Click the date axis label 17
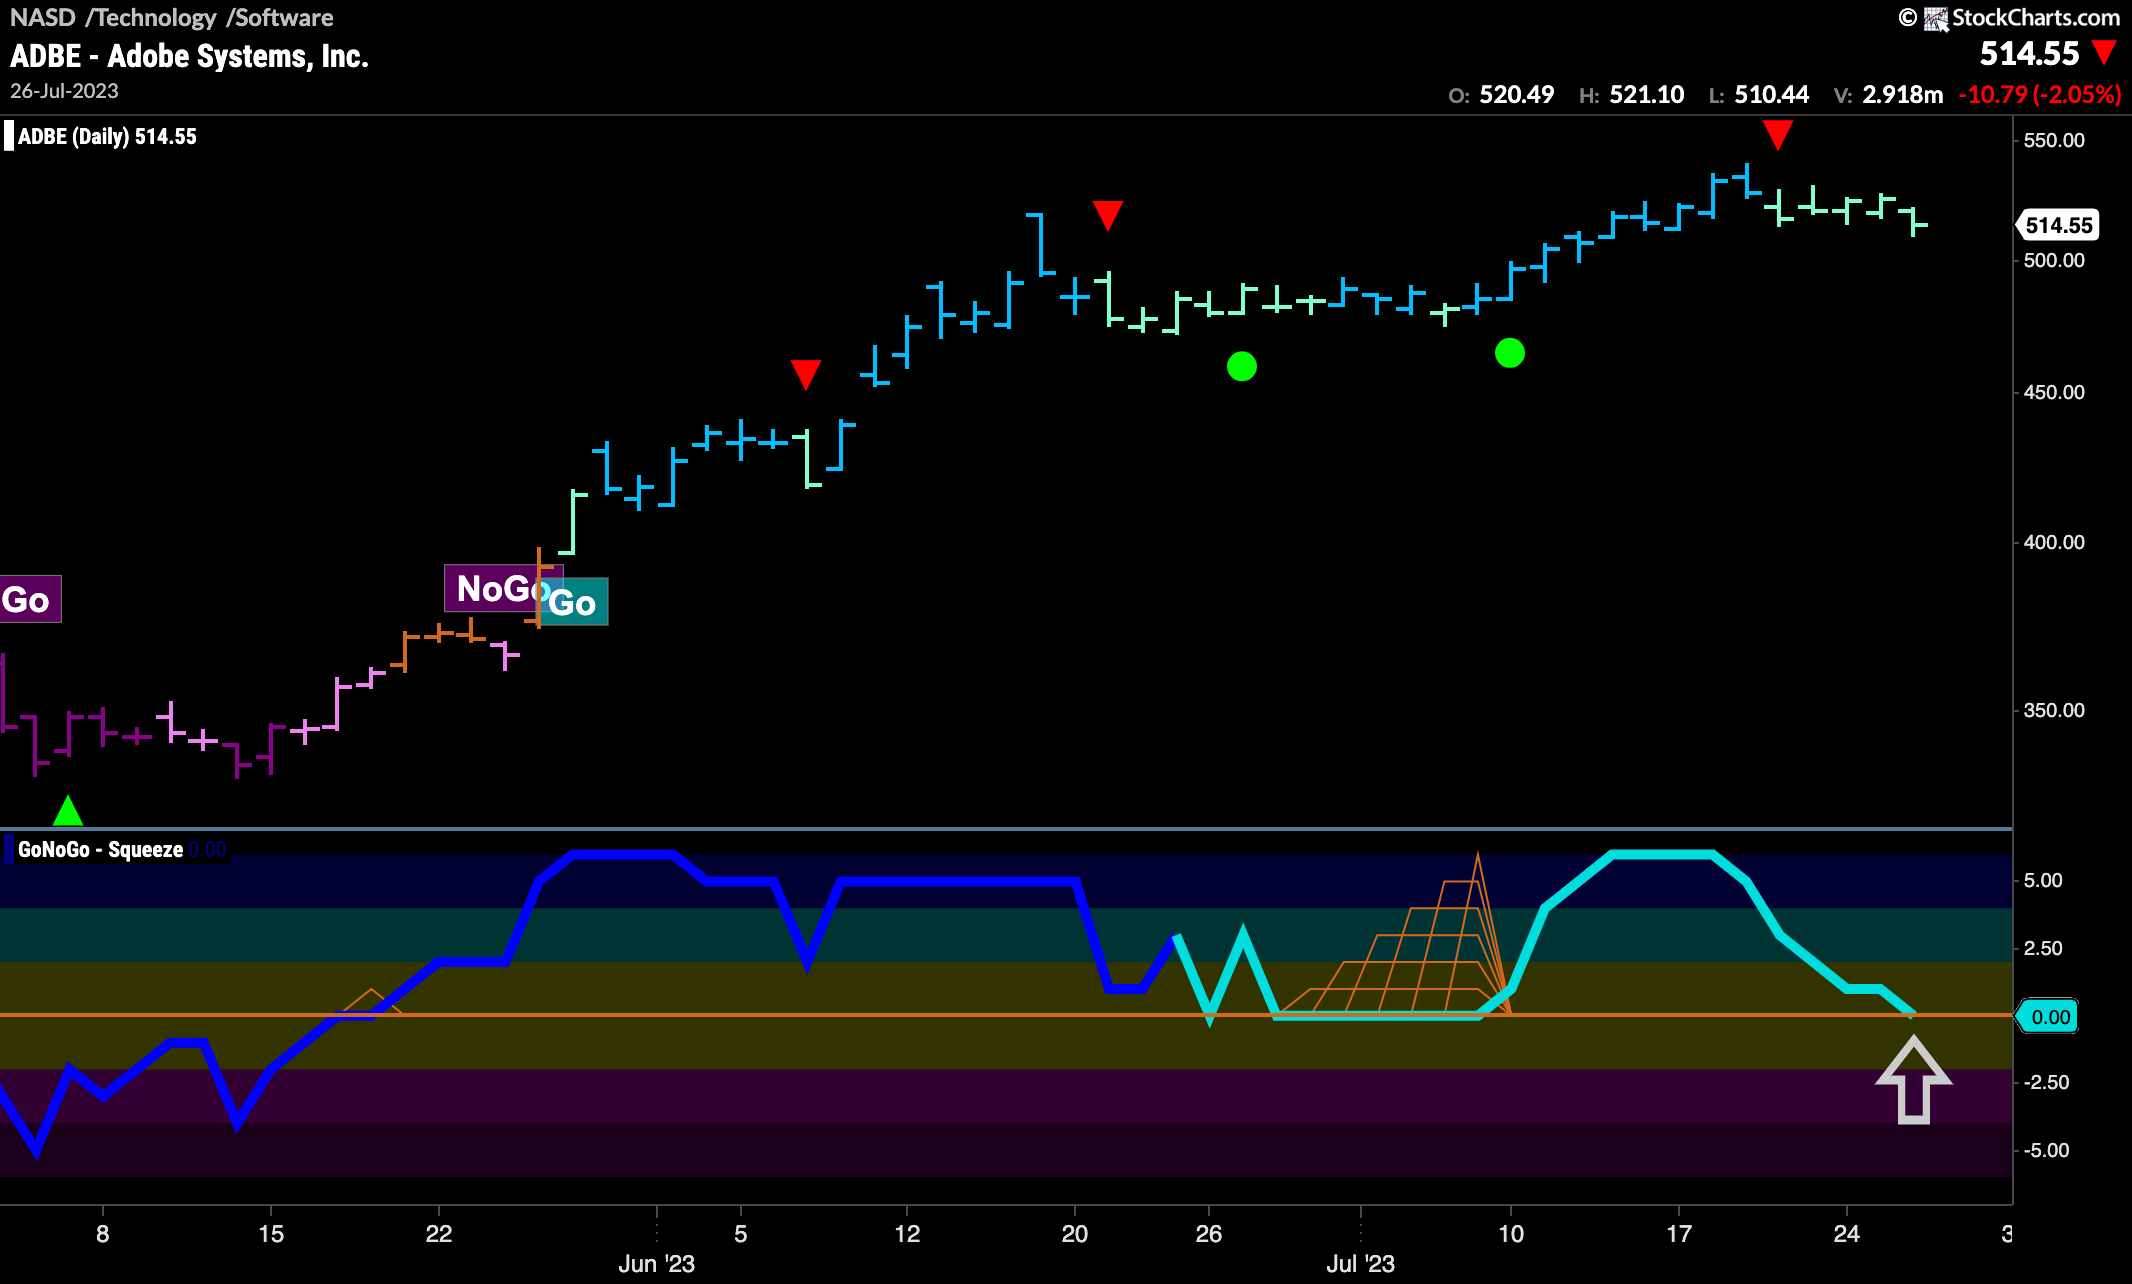The height and width of the screenshot is (1284, 2132). [1679, 1233]
